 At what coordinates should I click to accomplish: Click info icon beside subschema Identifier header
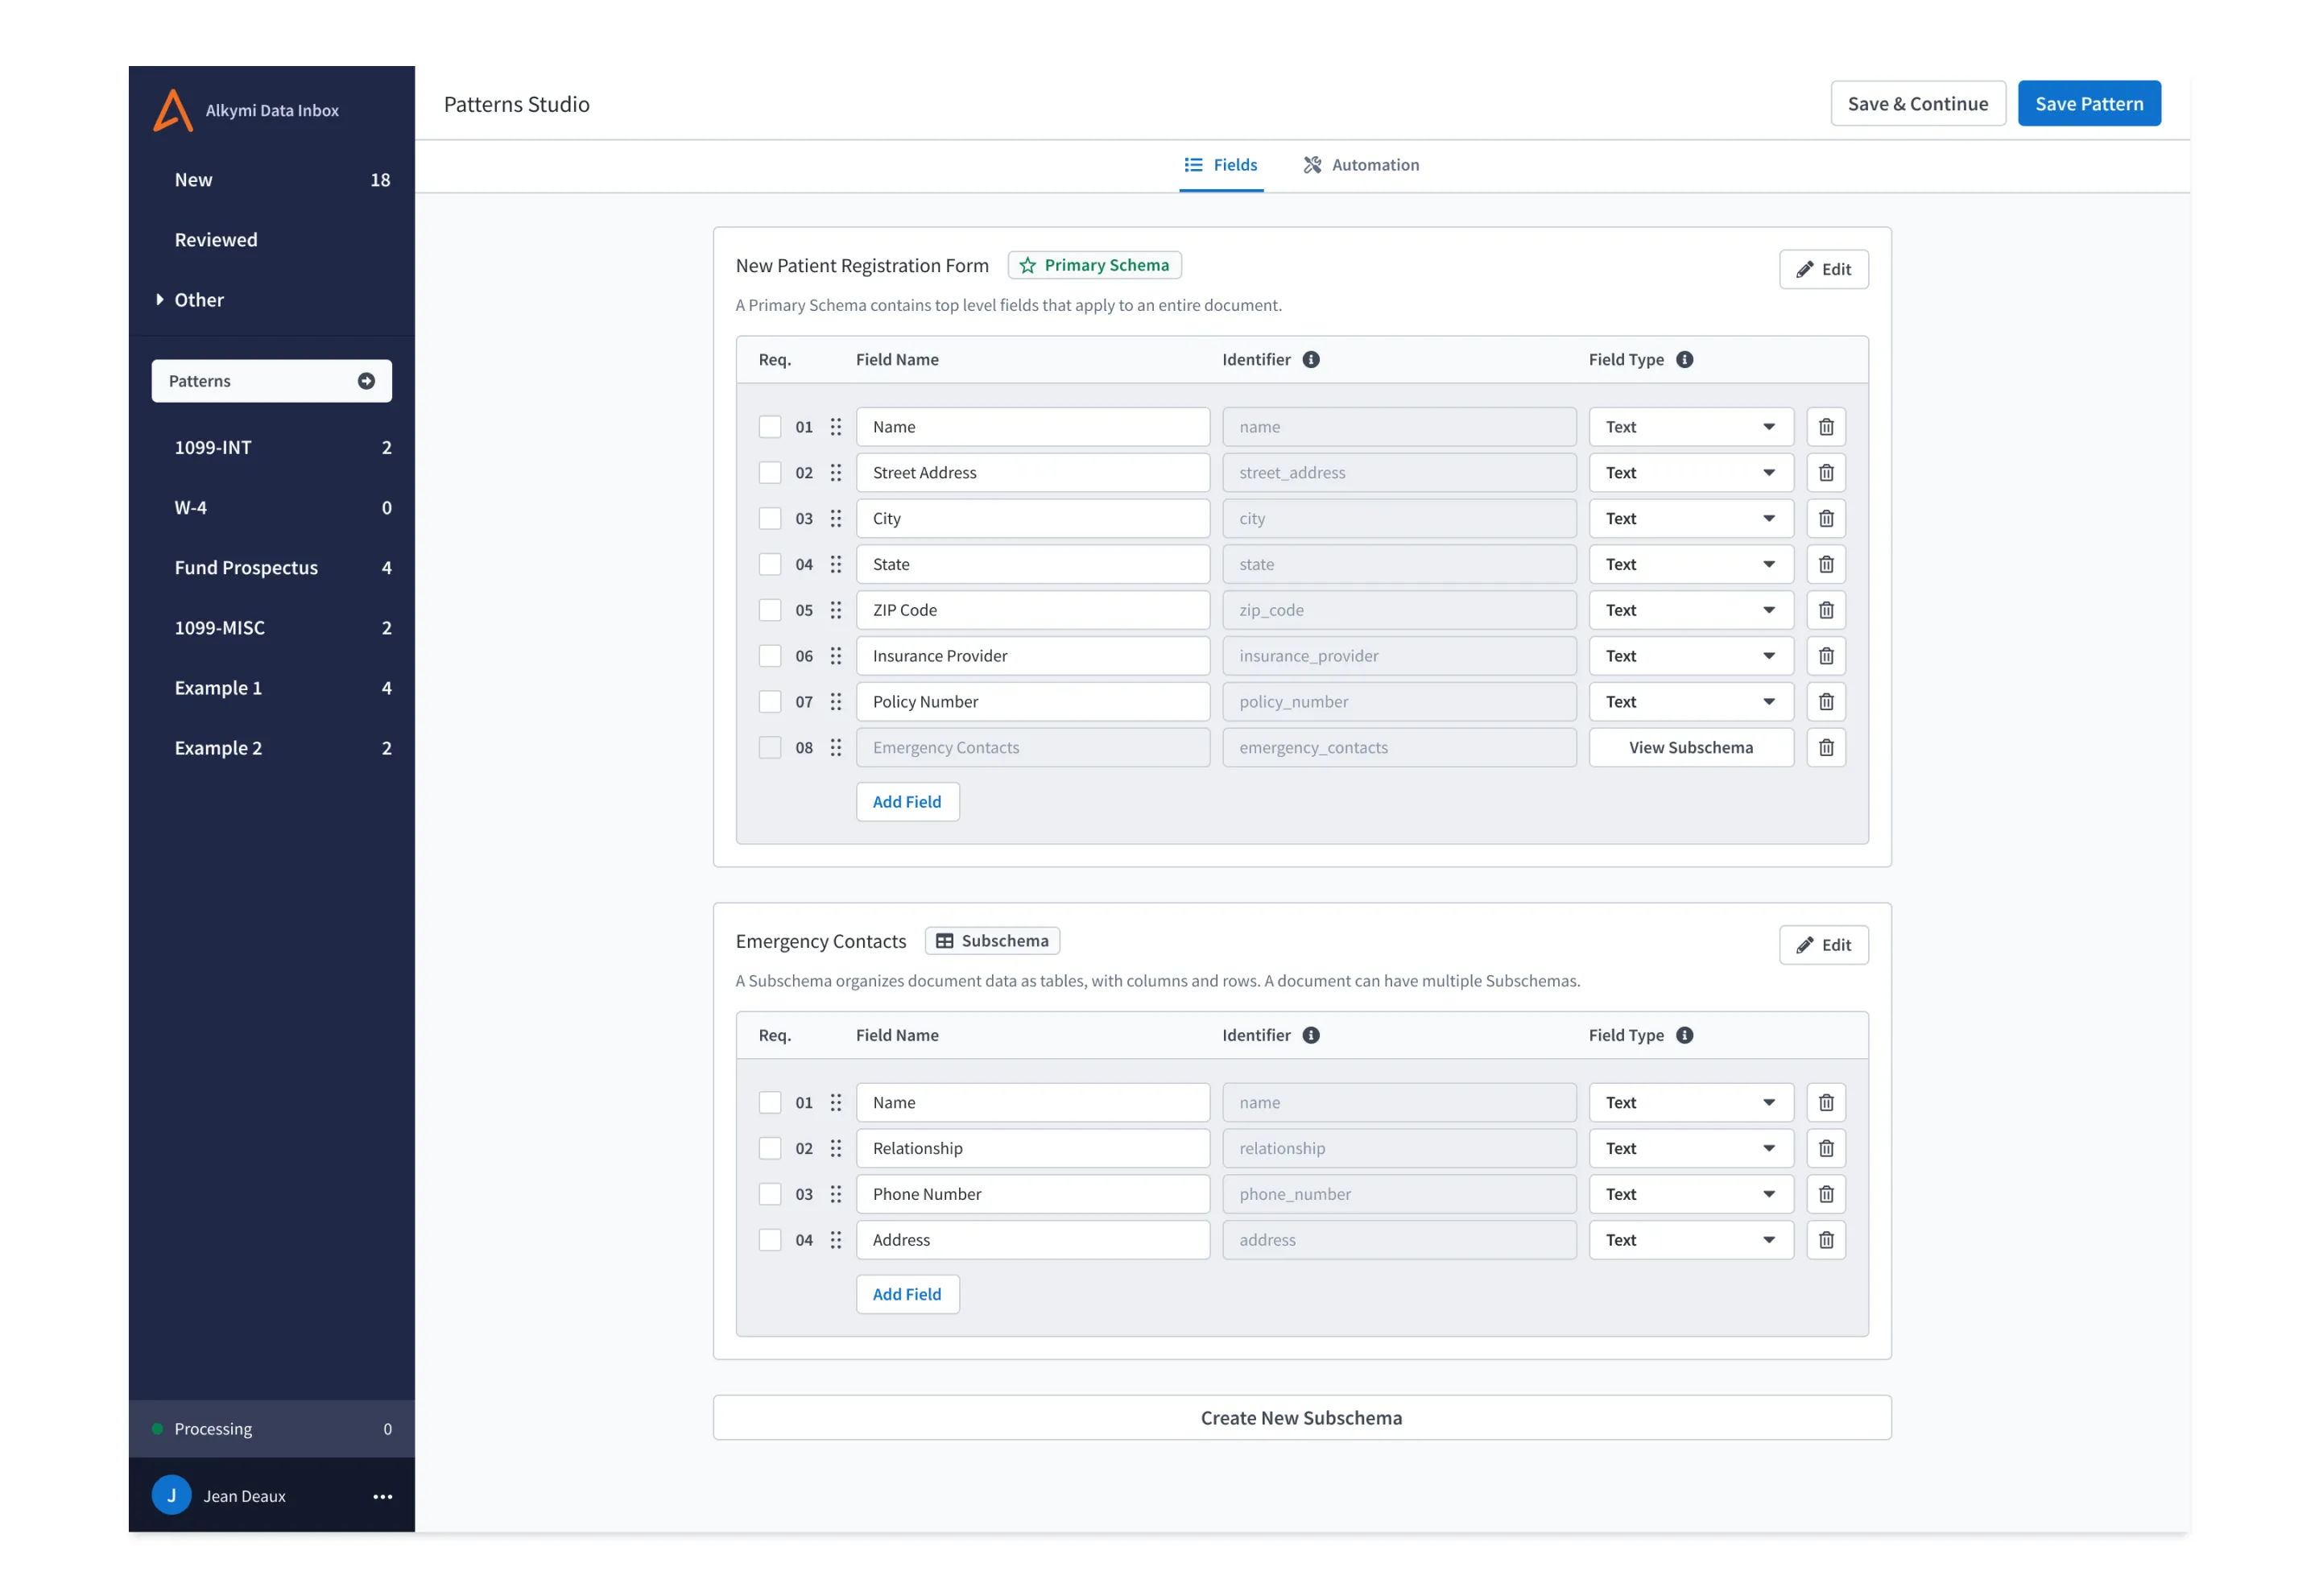click(x=1310, y=1036)
